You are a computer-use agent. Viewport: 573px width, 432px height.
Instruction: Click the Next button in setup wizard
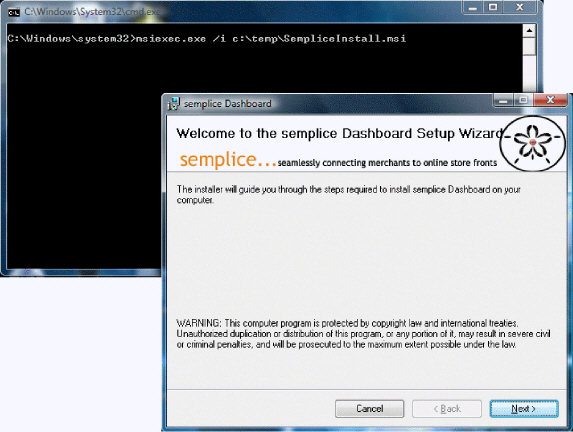tap(524, 409)
